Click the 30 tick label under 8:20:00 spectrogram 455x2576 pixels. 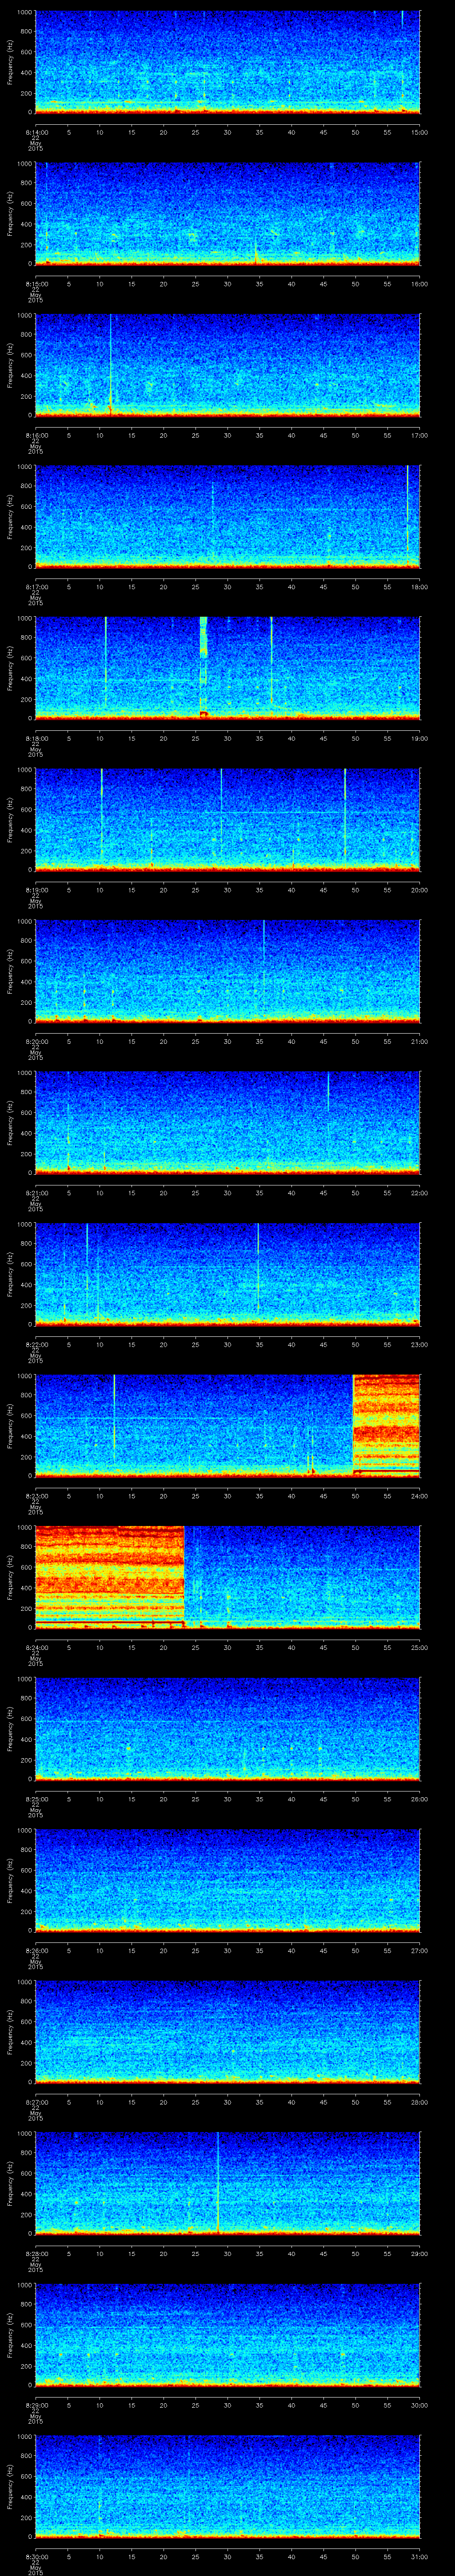click(x=227, y=1041)
